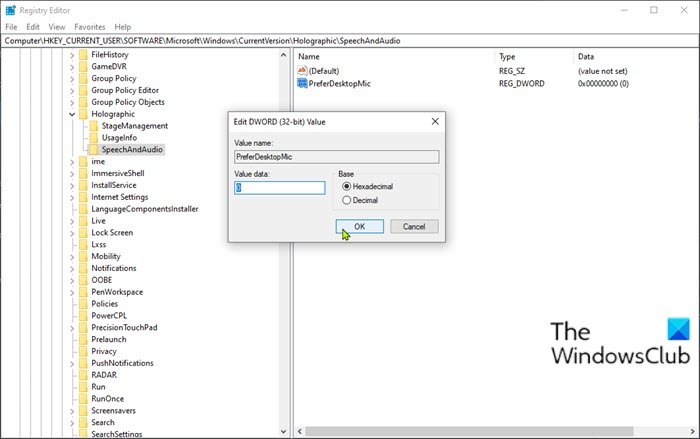Viewport: 700px width, 439px height.
Task: Cancel the Edit DWORD dialog
Action: pyautogui.click(x=414, y=226)
